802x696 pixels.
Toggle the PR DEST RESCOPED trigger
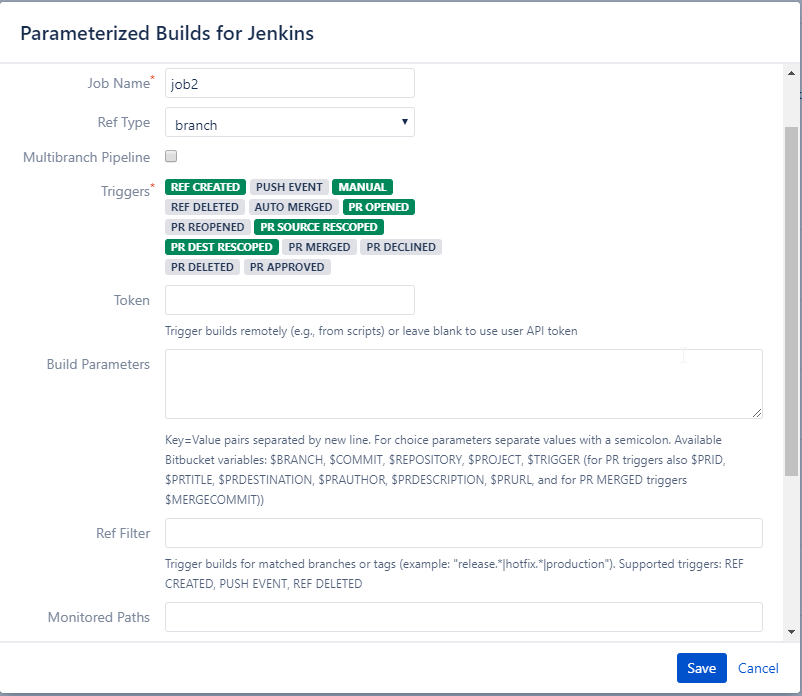[221, 246]
